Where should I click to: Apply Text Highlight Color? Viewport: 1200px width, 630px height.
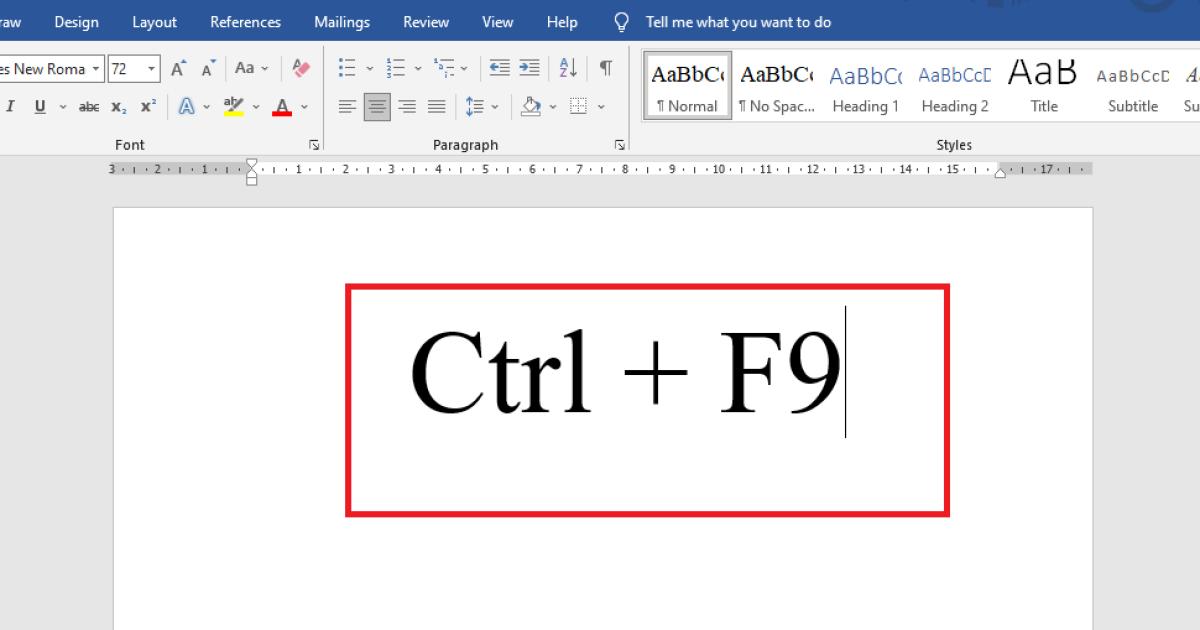point(232,106)
